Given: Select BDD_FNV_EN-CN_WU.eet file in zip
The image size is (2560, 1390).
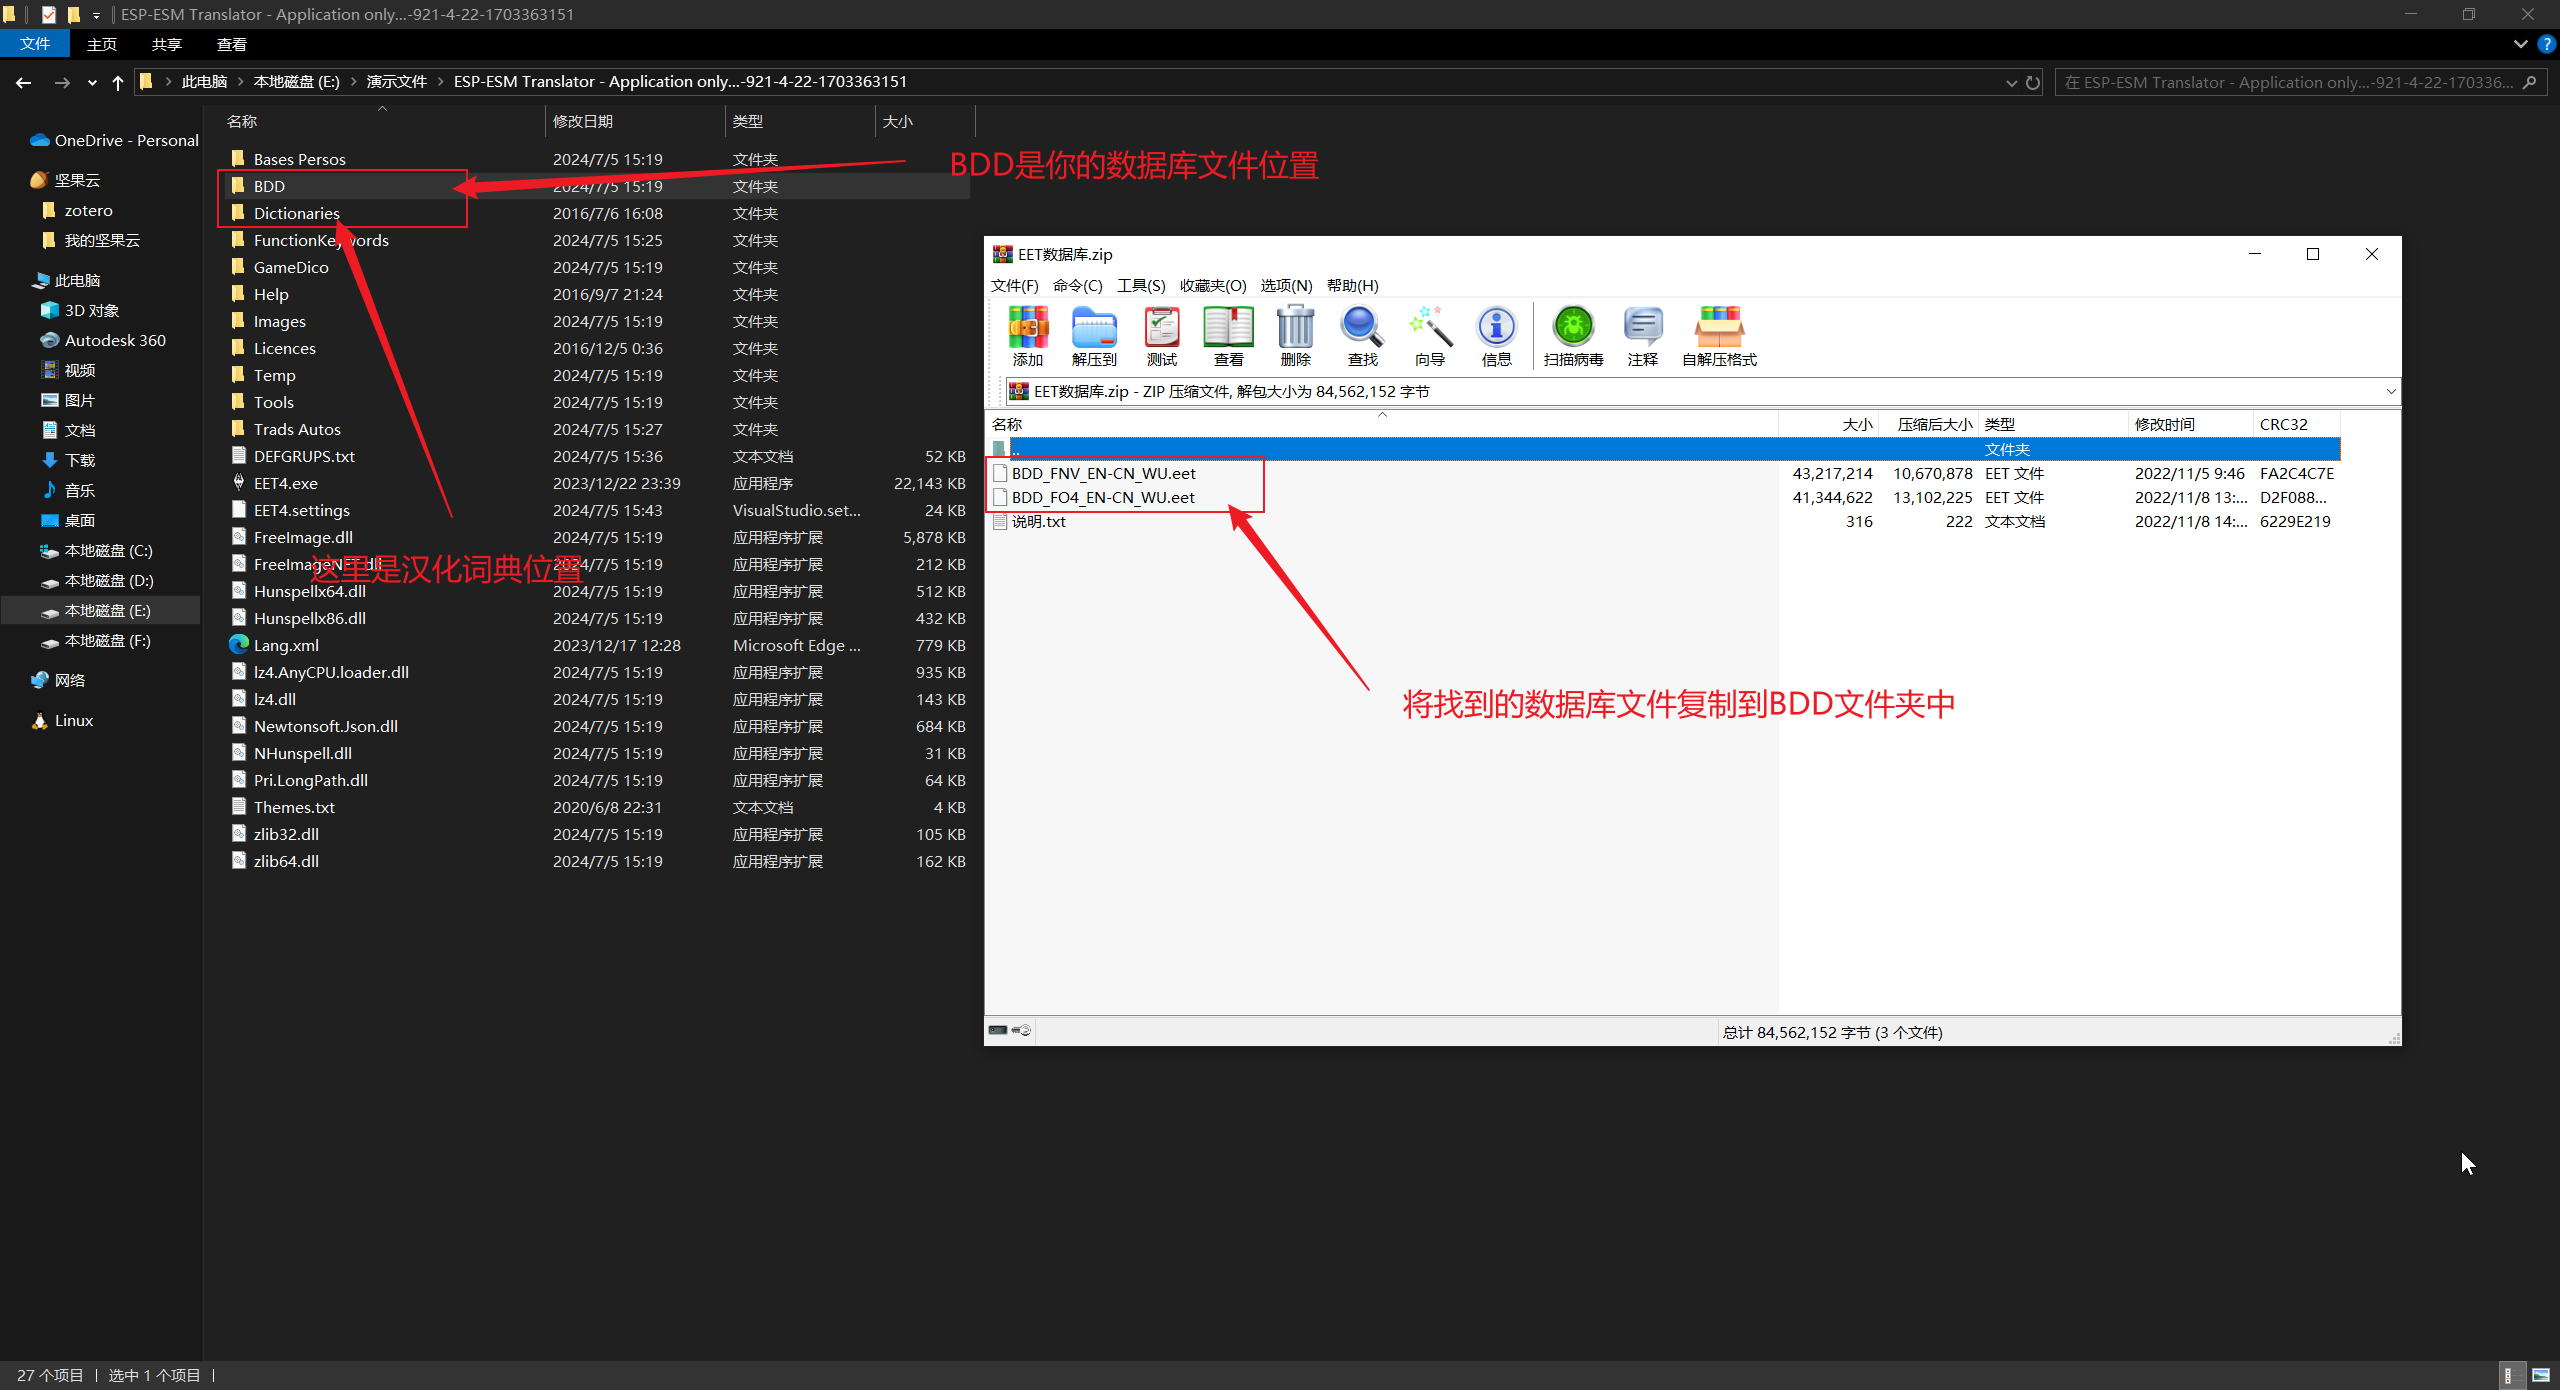Looking at the screenshot, I should [x=1102, y=472].
